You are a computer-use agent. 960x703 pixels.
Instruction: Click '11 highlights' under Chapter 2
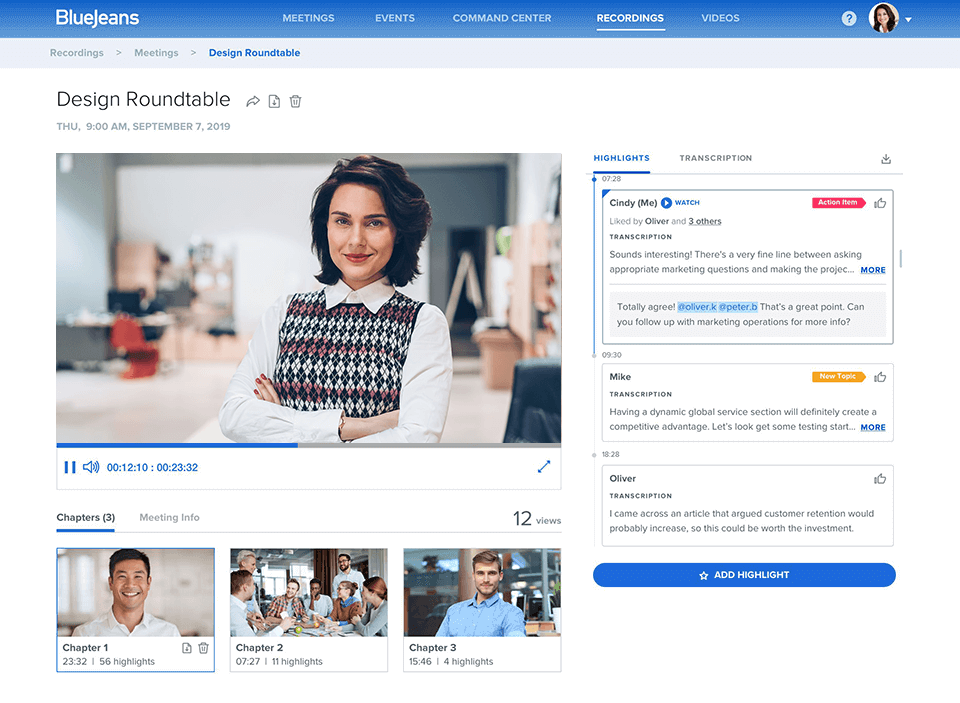297,661
